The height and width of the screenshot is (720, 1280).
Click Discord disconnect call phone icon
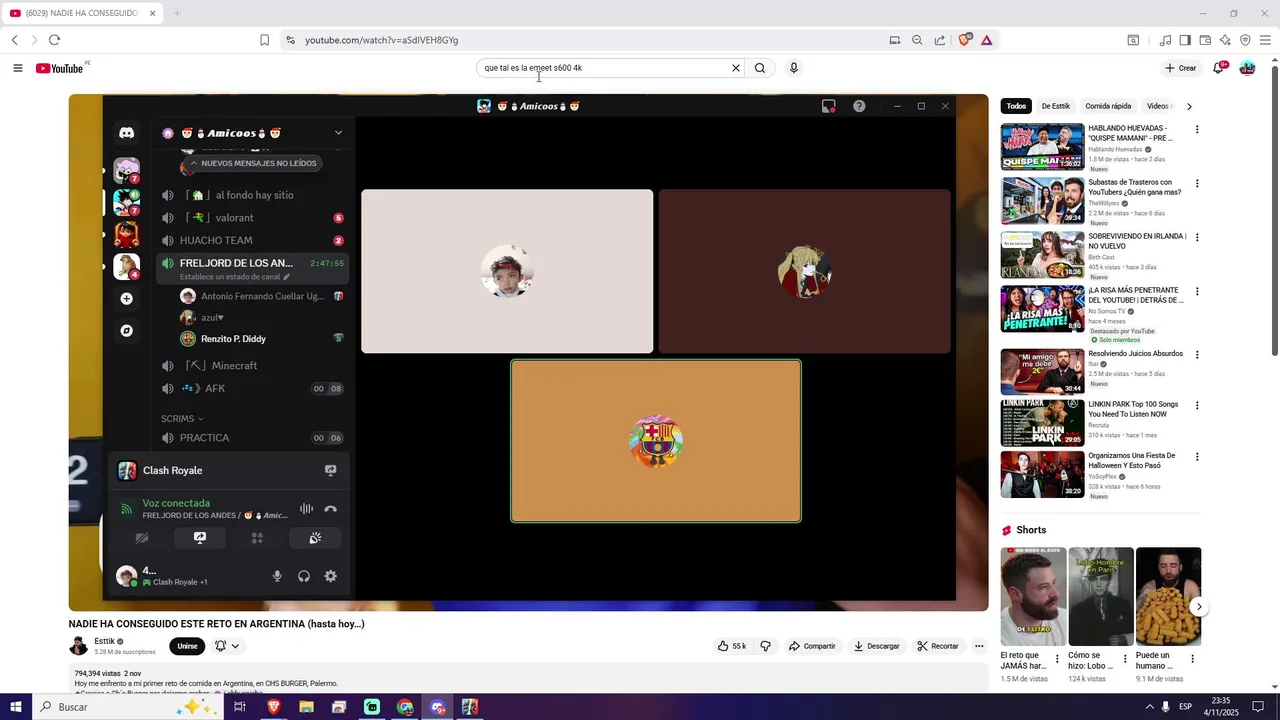[x=331, y=509]
